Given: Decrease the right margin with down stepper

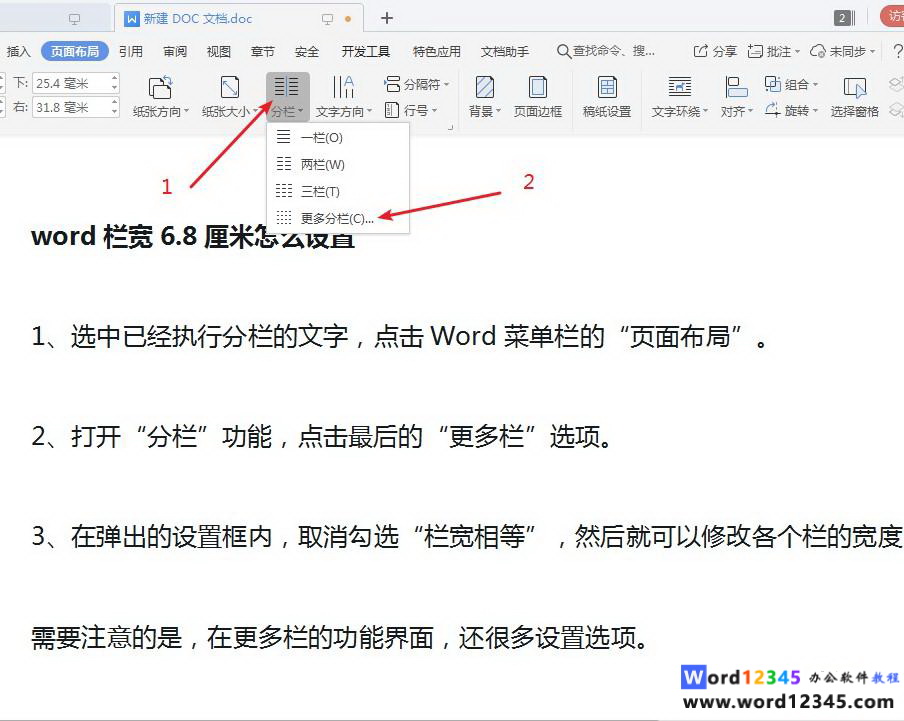Looking at the screenshot, I should point(115,112).
